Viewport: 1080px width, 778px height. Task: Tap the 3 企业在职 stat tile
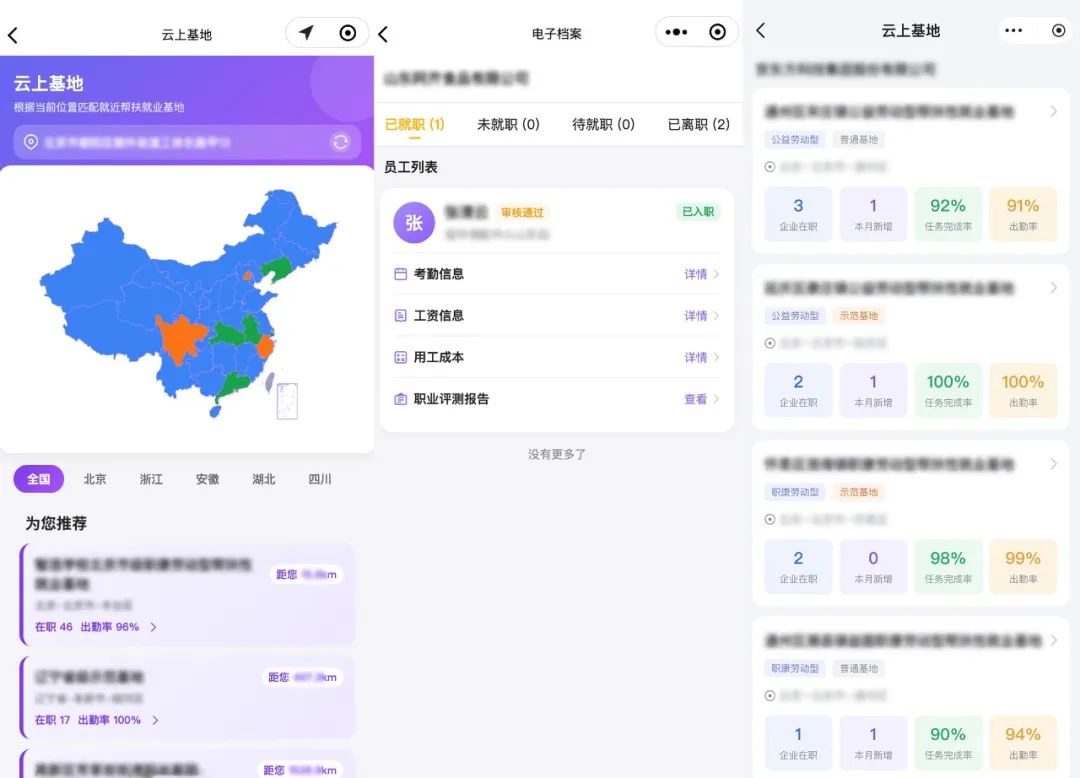798,214
